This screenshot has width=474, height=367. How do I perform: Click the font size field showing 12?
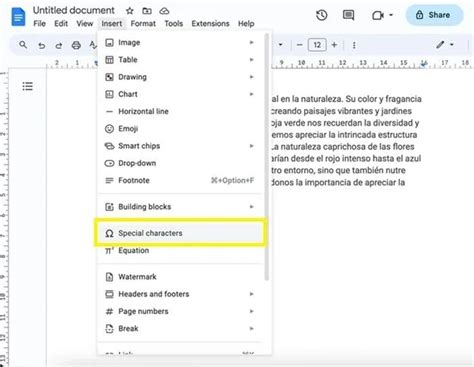pyautogui.click(x=317, y=45)
